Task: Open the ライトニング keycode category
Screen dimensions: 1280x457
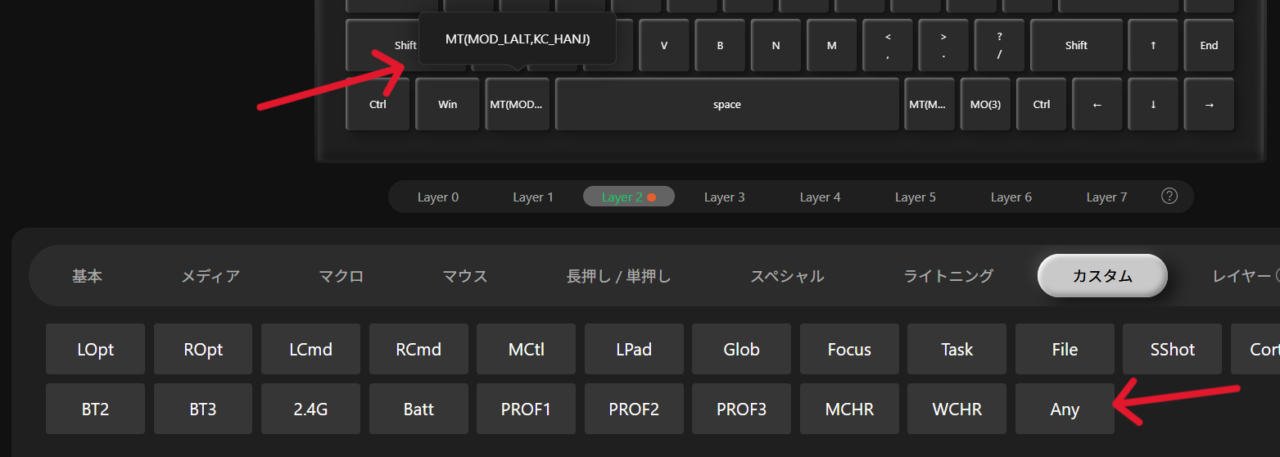Action: click(948, 276)
